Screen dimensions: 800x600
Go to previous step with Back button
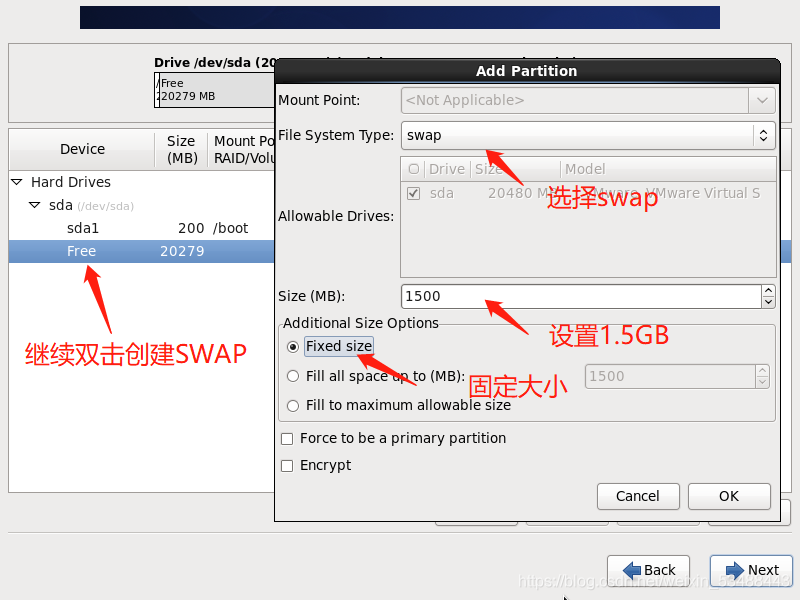[x=648, y=569]
